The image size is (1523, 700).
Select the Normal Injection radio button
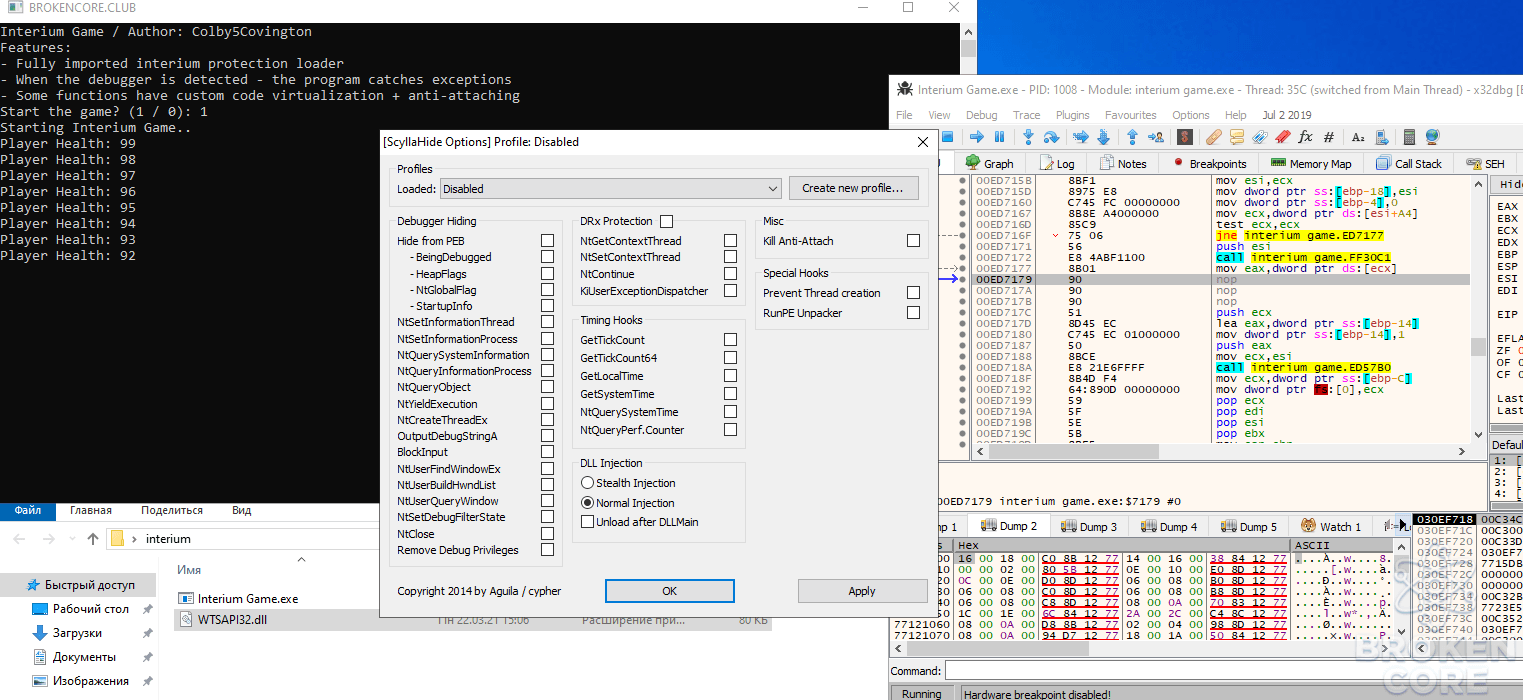(x=588, y=503)
